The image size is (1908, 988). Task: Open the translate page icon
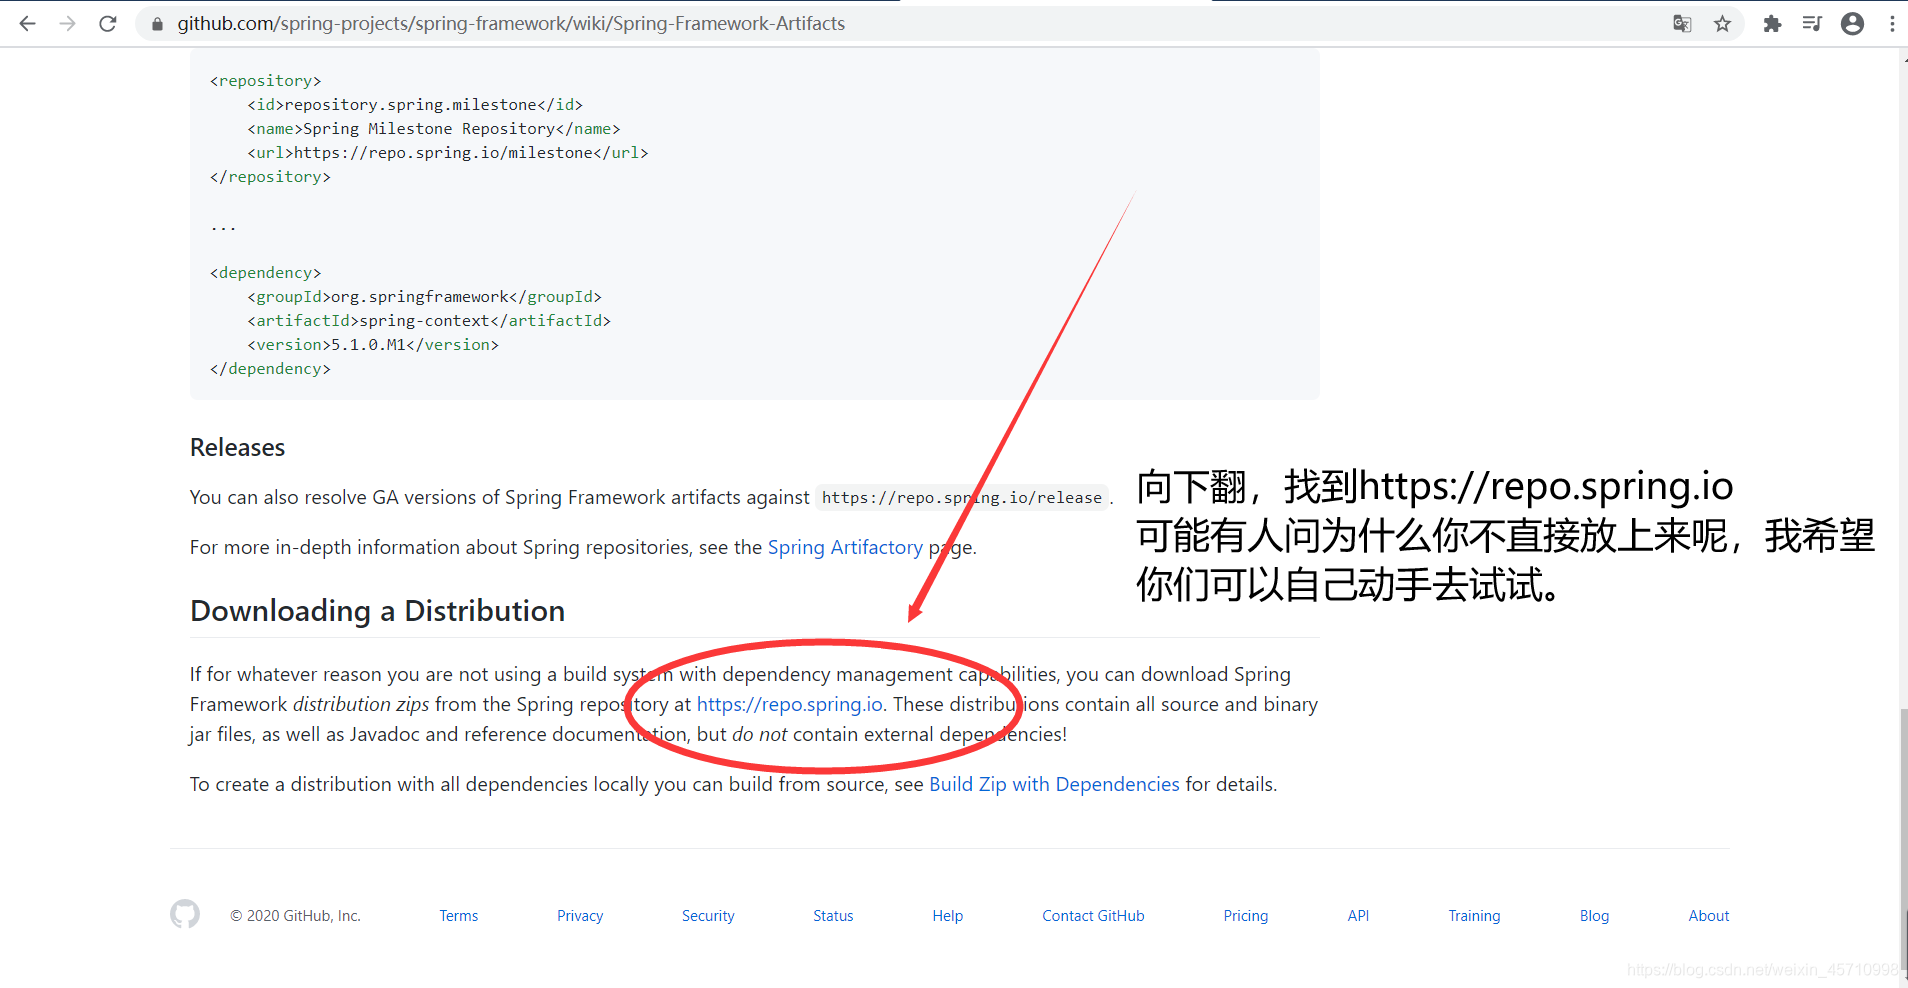(1682, 23)
